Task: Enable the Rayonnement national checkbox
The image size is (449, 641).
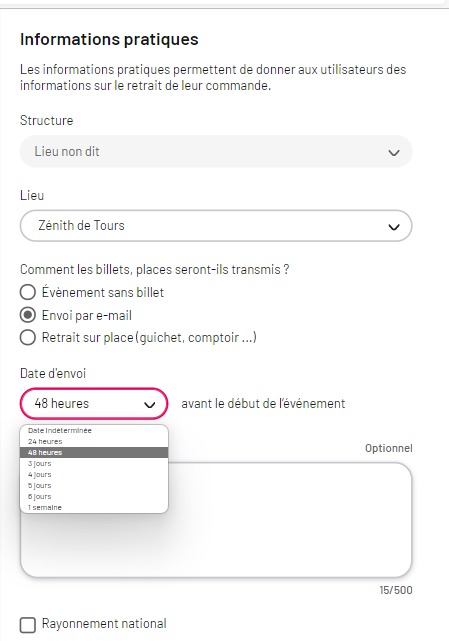Action: click(28, 625)
